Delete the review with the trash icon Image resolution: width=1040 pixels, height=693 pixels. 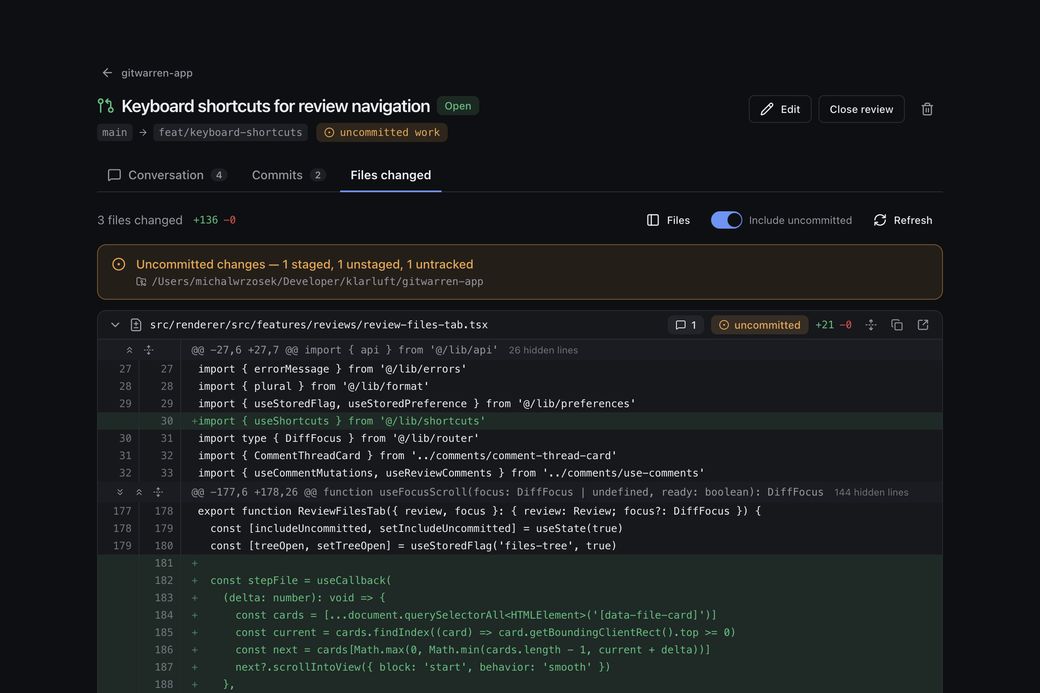click(927, 109)
